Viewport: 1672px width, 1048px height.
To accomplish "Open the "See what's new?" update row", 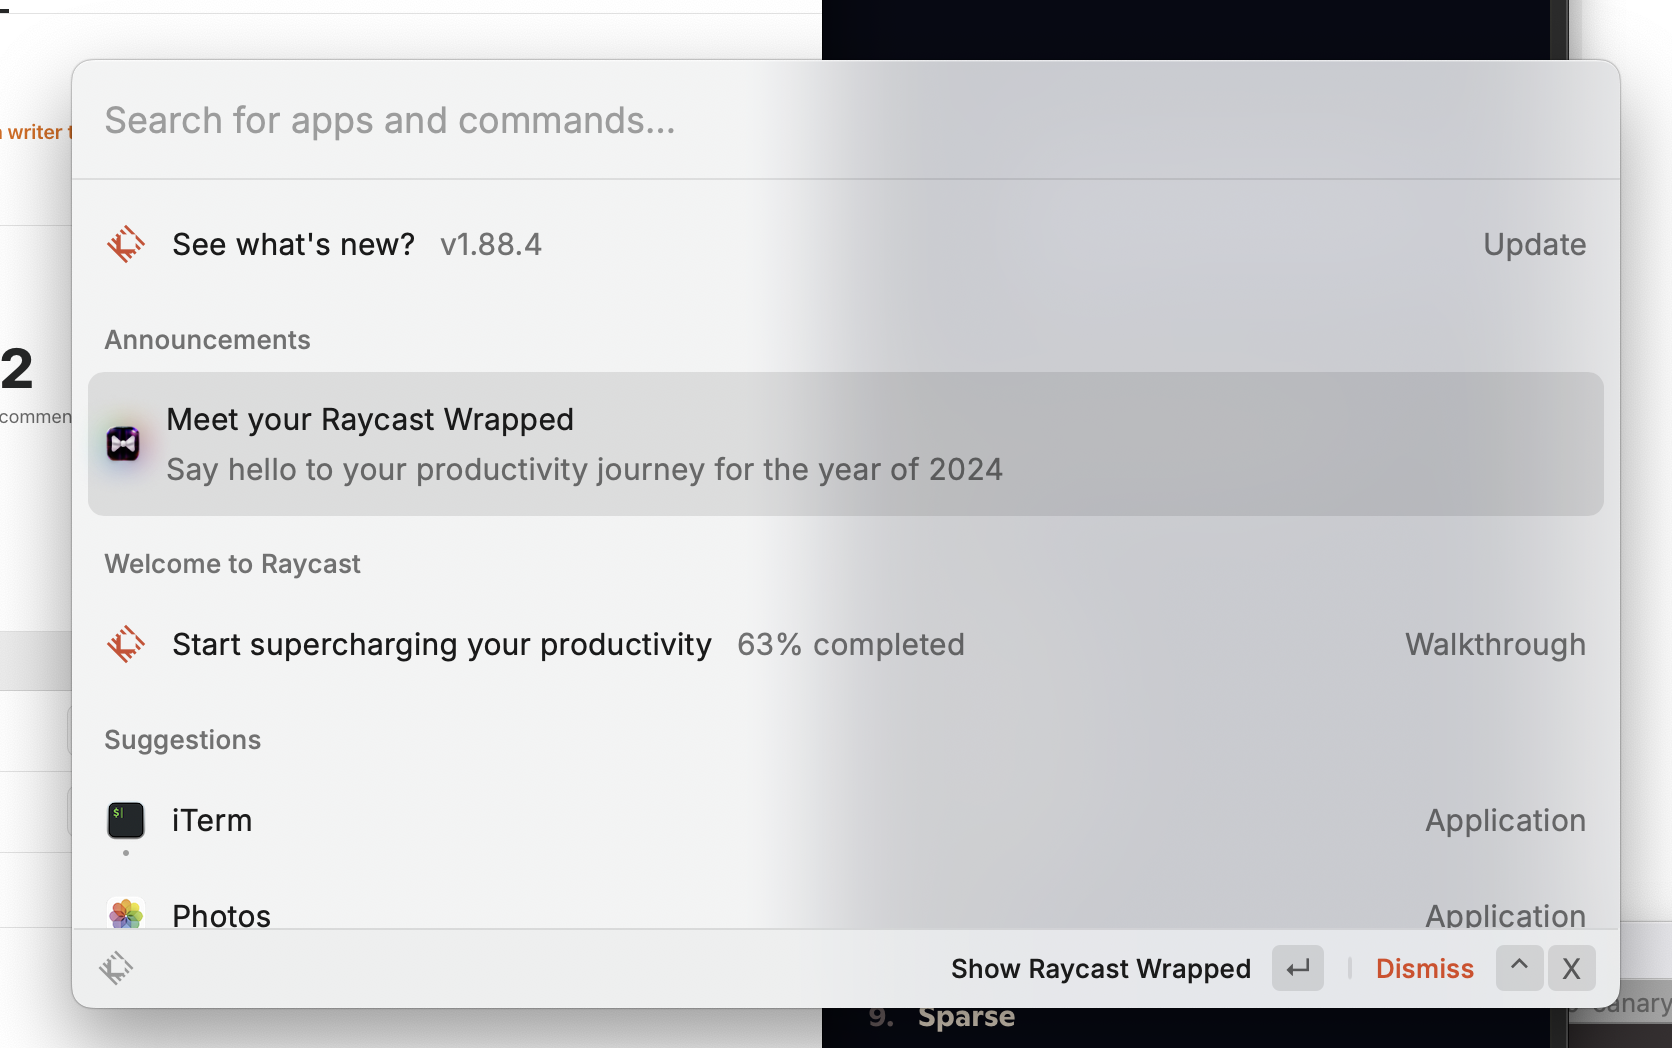I will [845, 244].
